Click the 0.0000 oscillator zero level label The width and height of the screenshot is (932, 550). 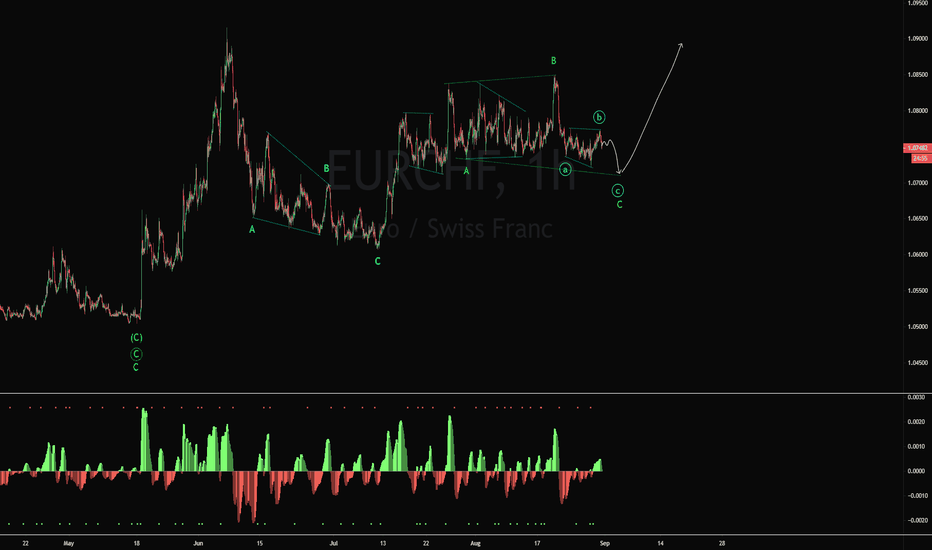coord(917,471)
